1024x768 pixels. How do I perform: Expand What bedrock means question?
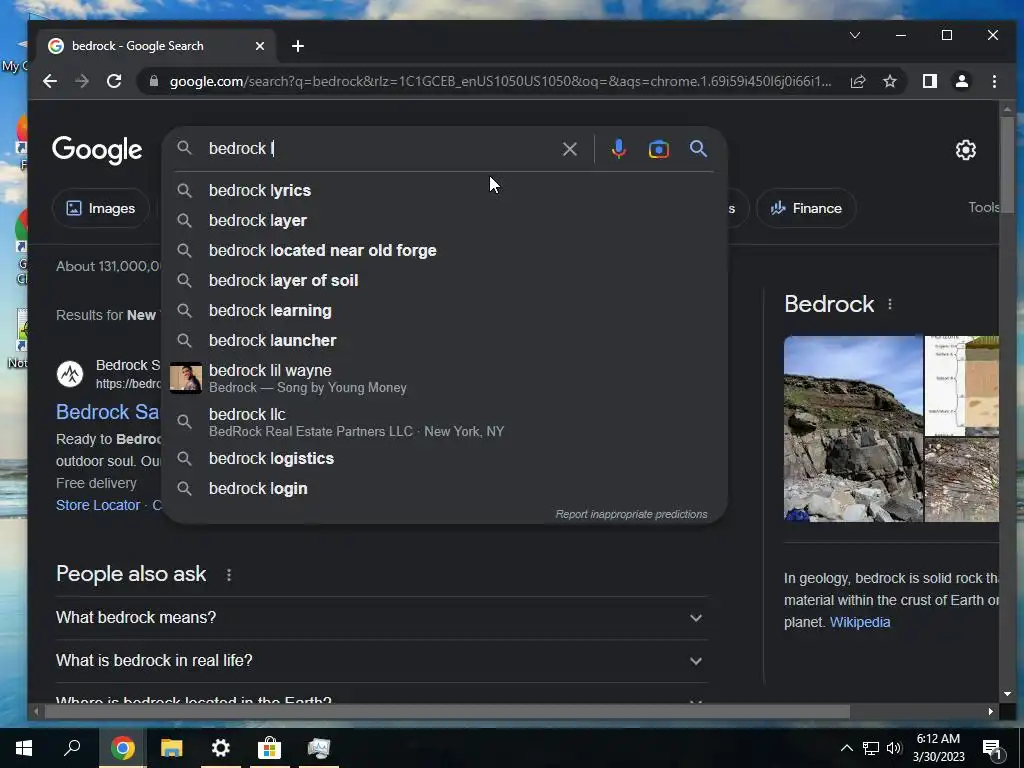pyautogui.click(x=381, y=618)
